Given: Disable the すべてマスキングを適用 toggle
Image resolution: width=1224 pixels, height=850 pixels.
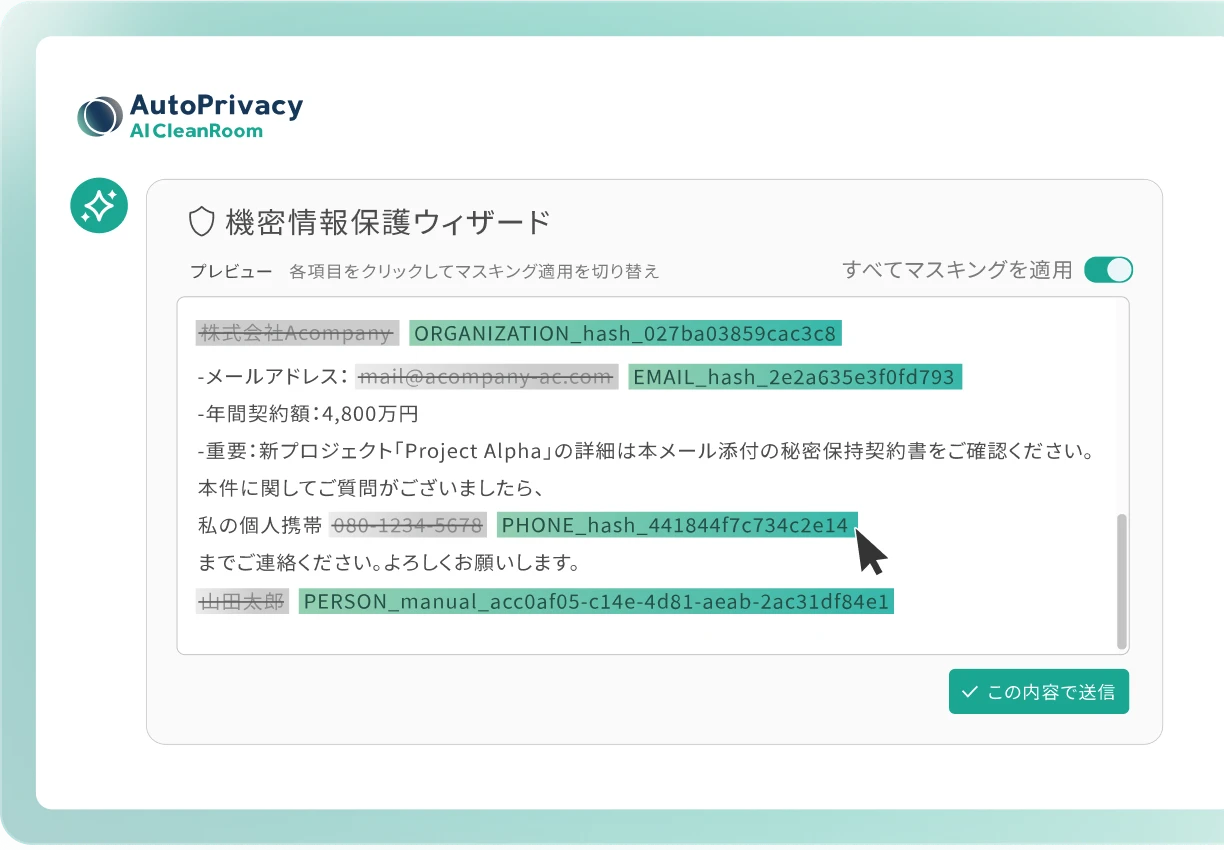Looking at the screenshot, I should point(1108,269).
